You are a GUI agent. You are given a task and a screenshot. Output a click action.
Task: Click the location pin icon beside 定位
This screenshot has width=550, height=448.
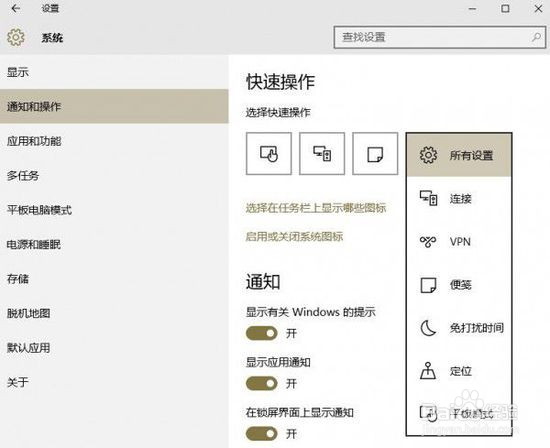[x=428, y=371]
